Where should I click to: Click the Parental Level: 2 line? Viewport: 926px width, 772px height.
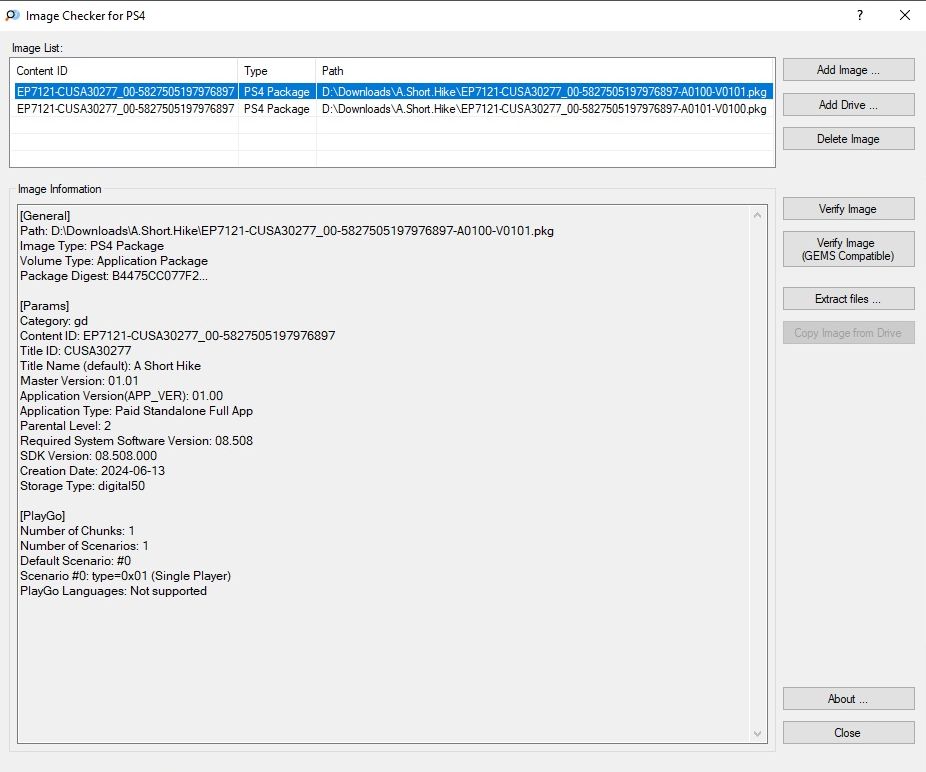(66, 426)
